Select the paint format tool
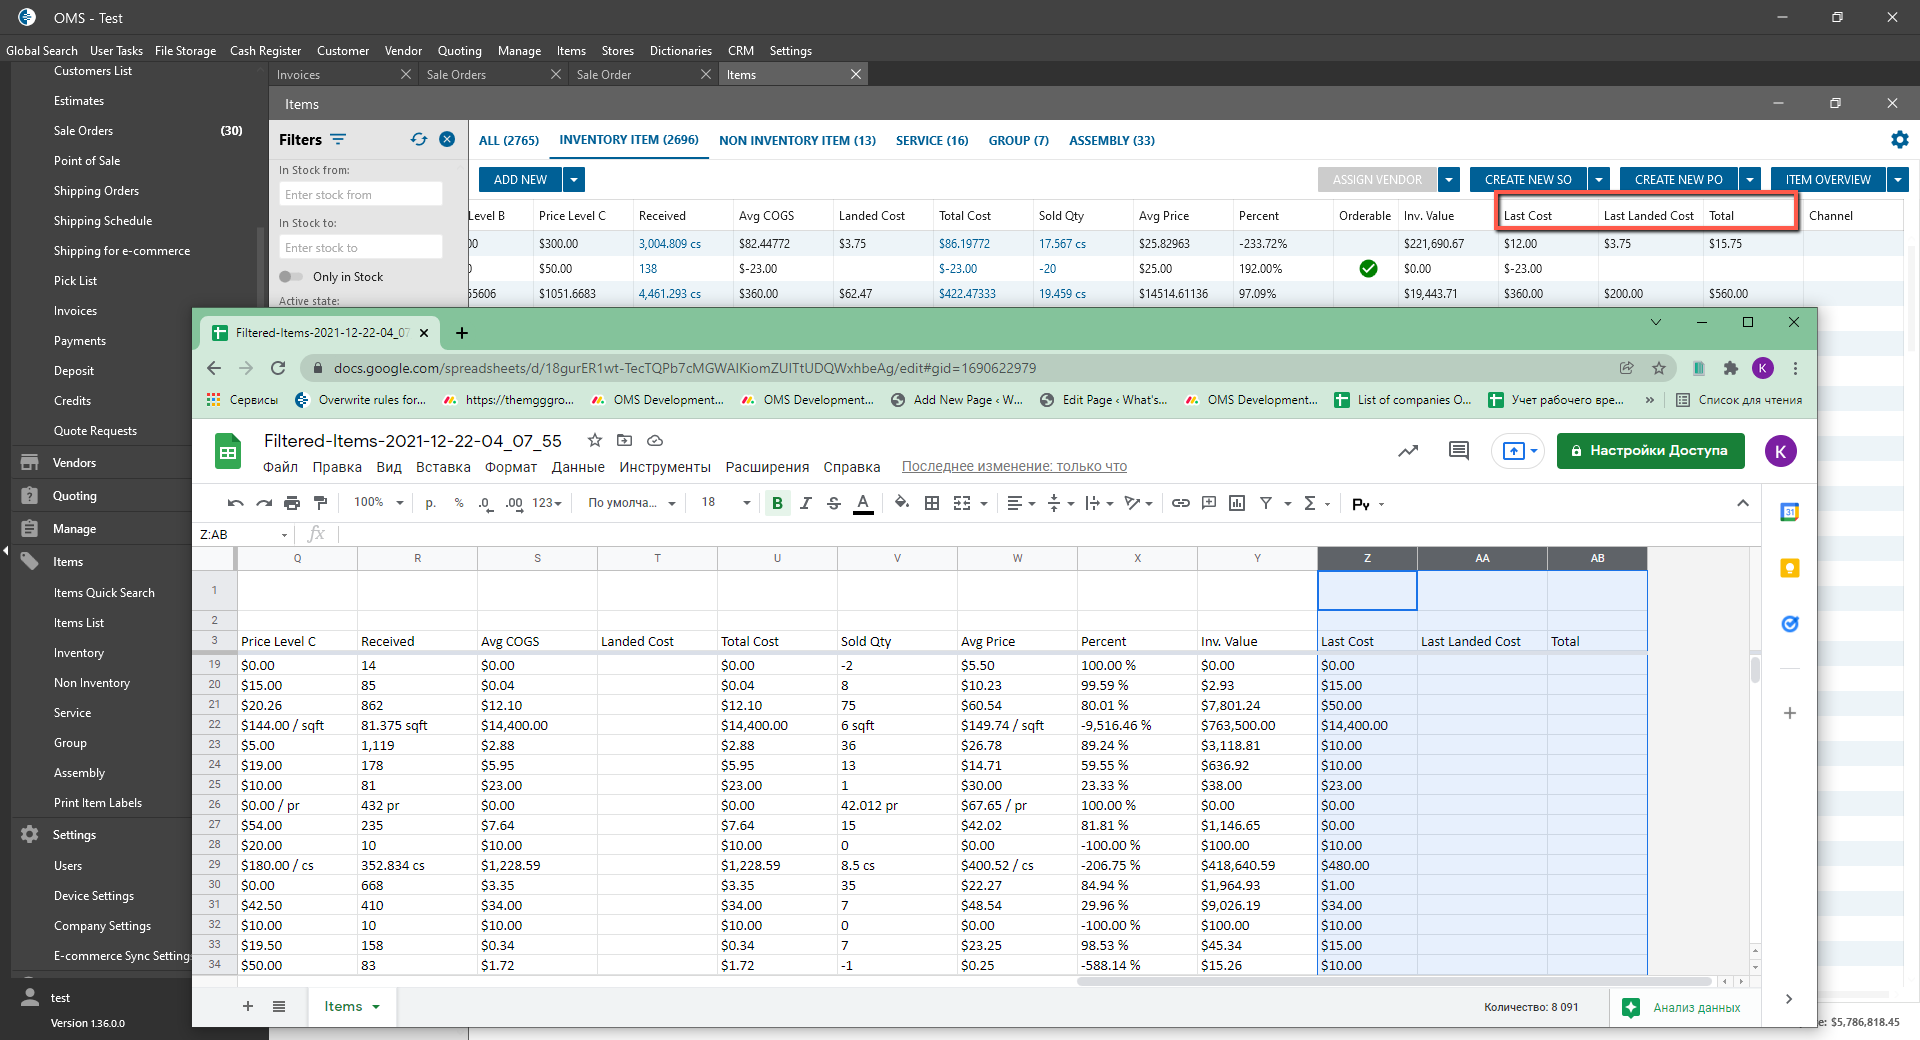 coord(320,503)
